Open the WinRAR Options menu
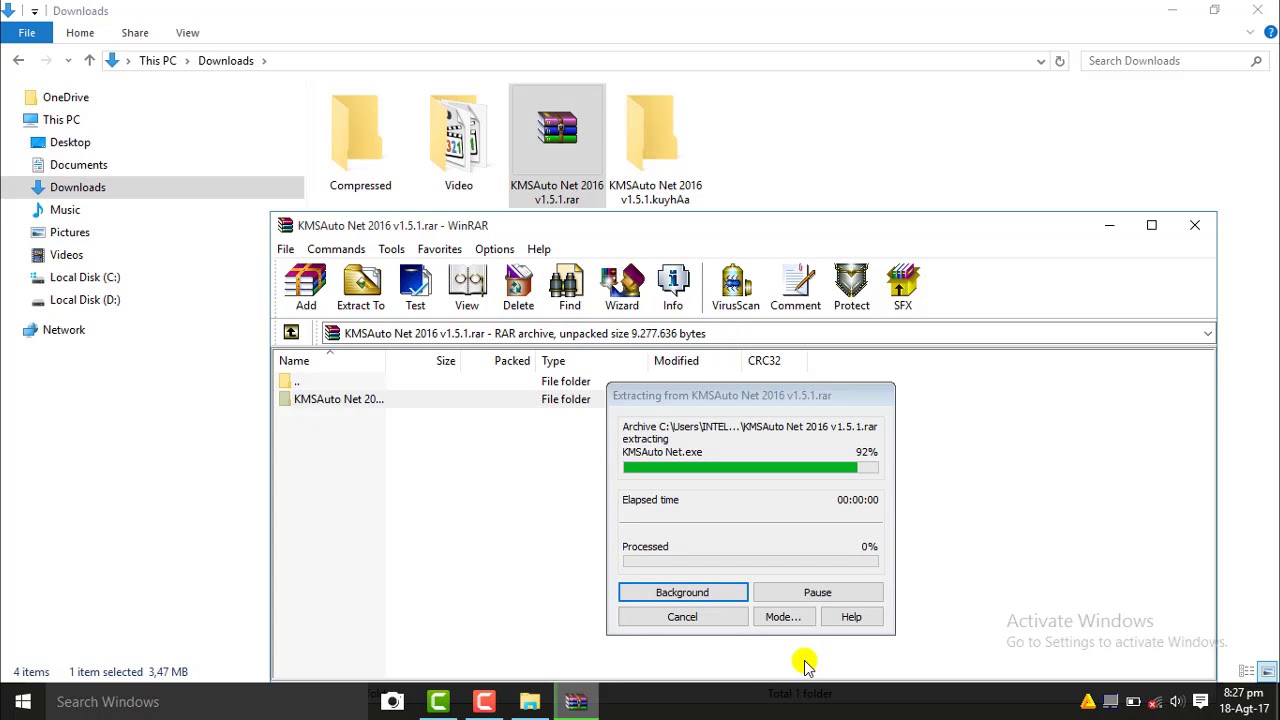Image resolution: width=1280 pixels, height=720 pixels. pyautogui.click(x=494, y=249)
